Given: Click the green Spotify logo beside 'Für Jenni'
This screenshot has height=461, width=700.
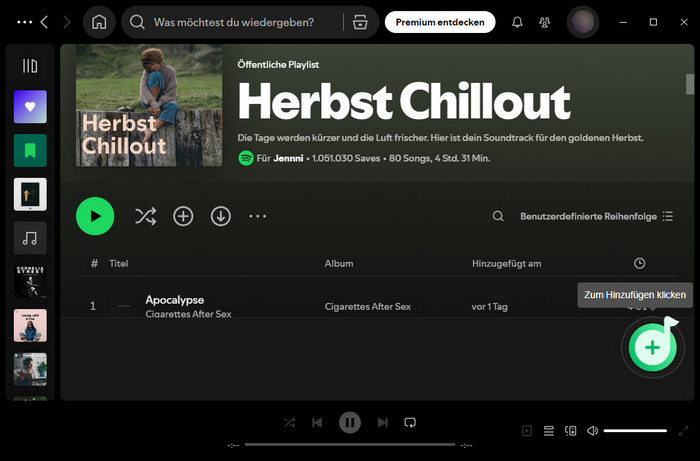Looking at the screenshot, I should click(x=246, y=158).
